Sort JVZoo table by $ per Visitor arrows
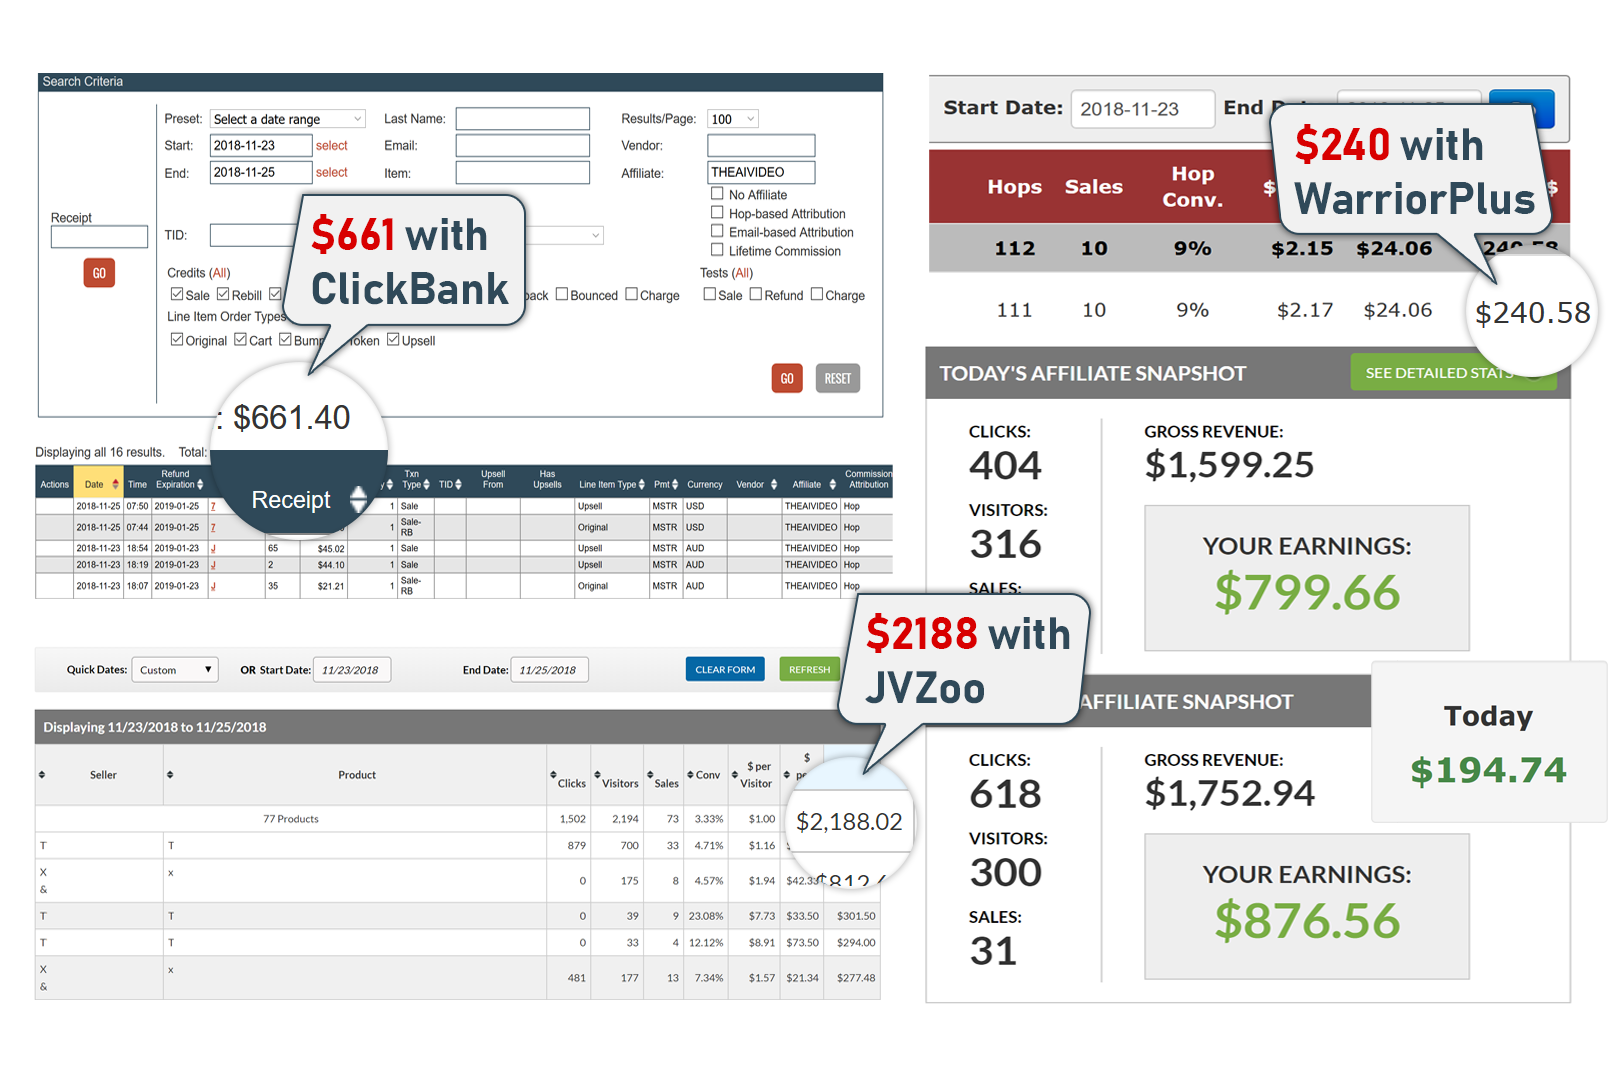 point(735,774)
